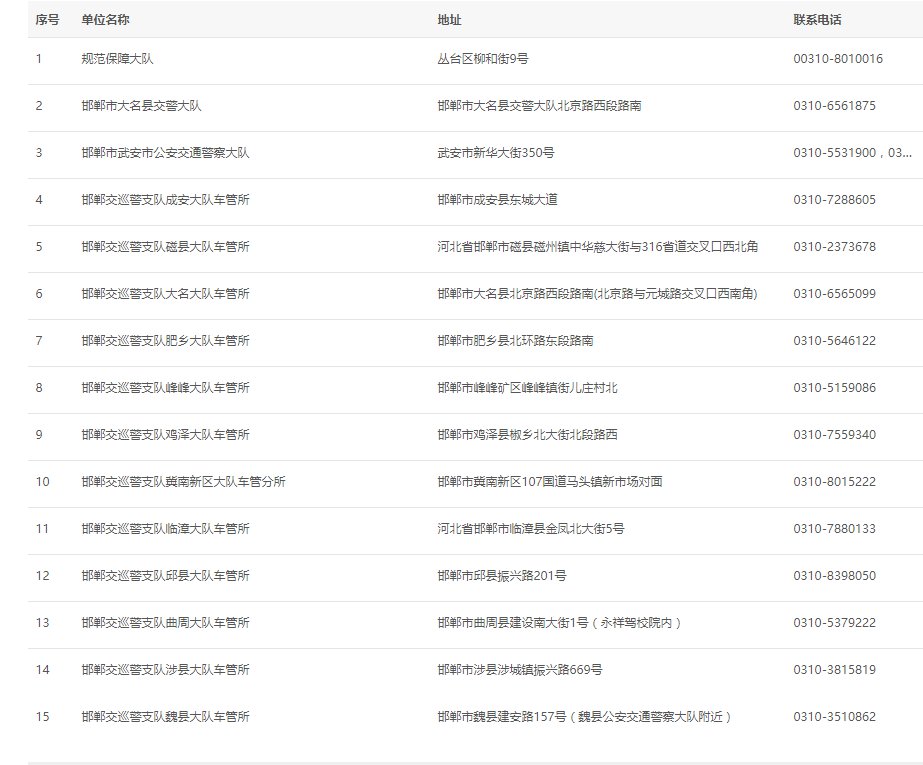Click phone number 00310-8010016
Viewport: 923px width, 765px height.
[x=838, y=59]
